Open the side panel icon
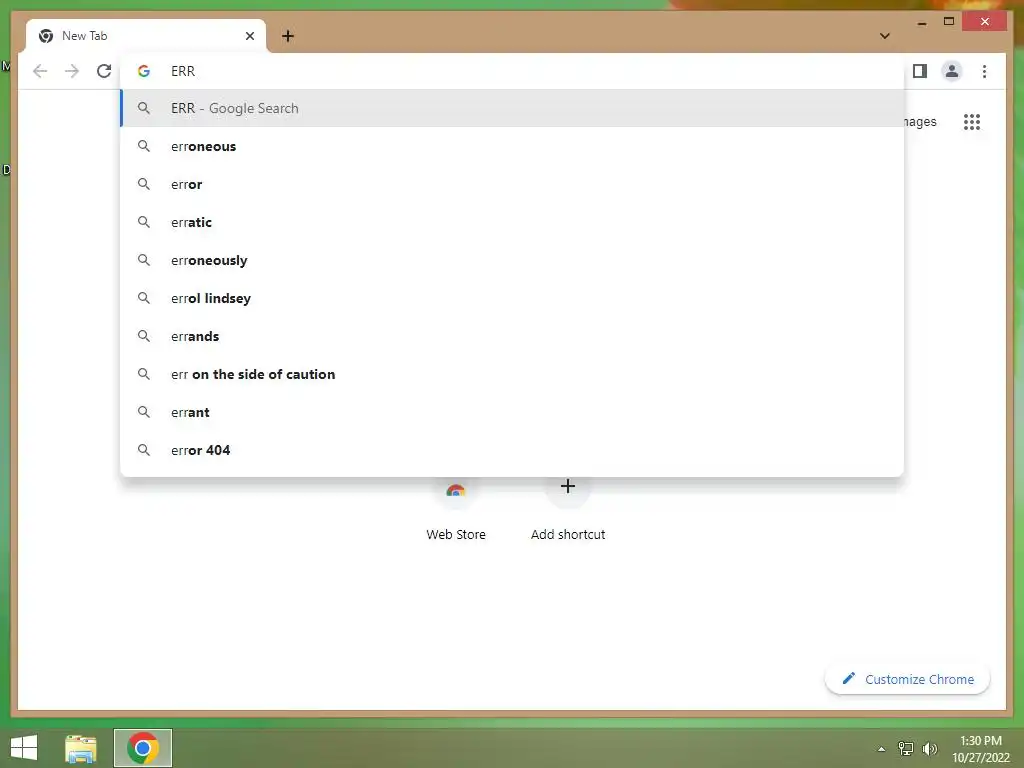The image size is (1024, 768). 920,71
